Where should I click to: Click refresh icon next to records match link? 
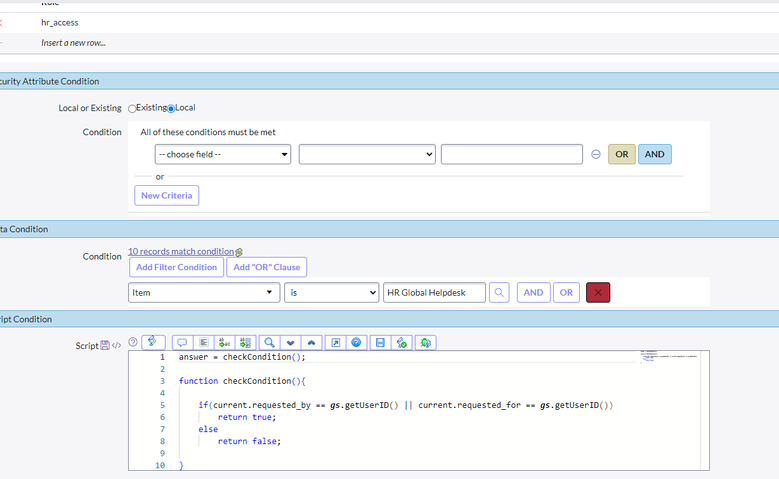(x=239, y=252)
